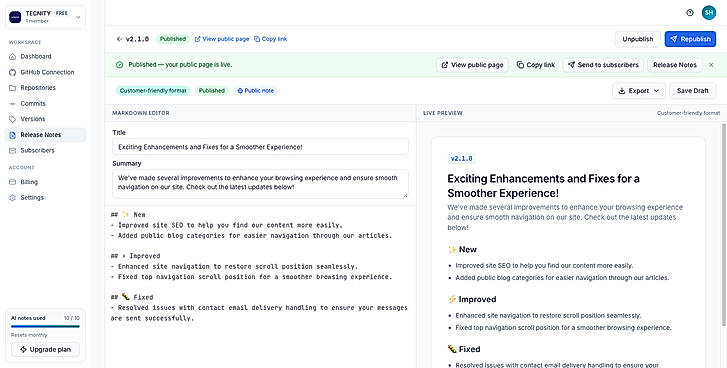Open Settings under Account
Image resolution: width=727 pixels, height=368 pixels.
45,197
